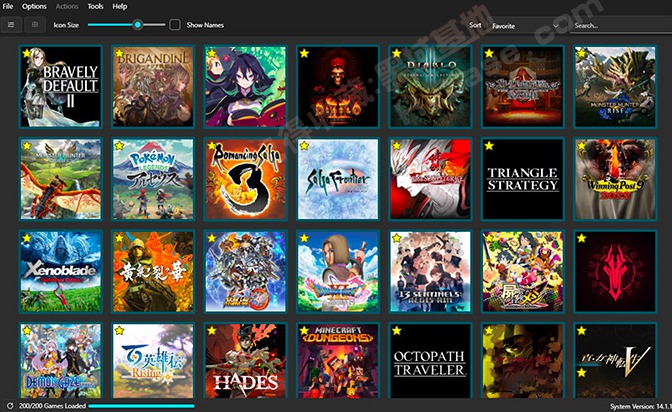
Task: Adjust the Icon Size slider
Action: (126, 25)
